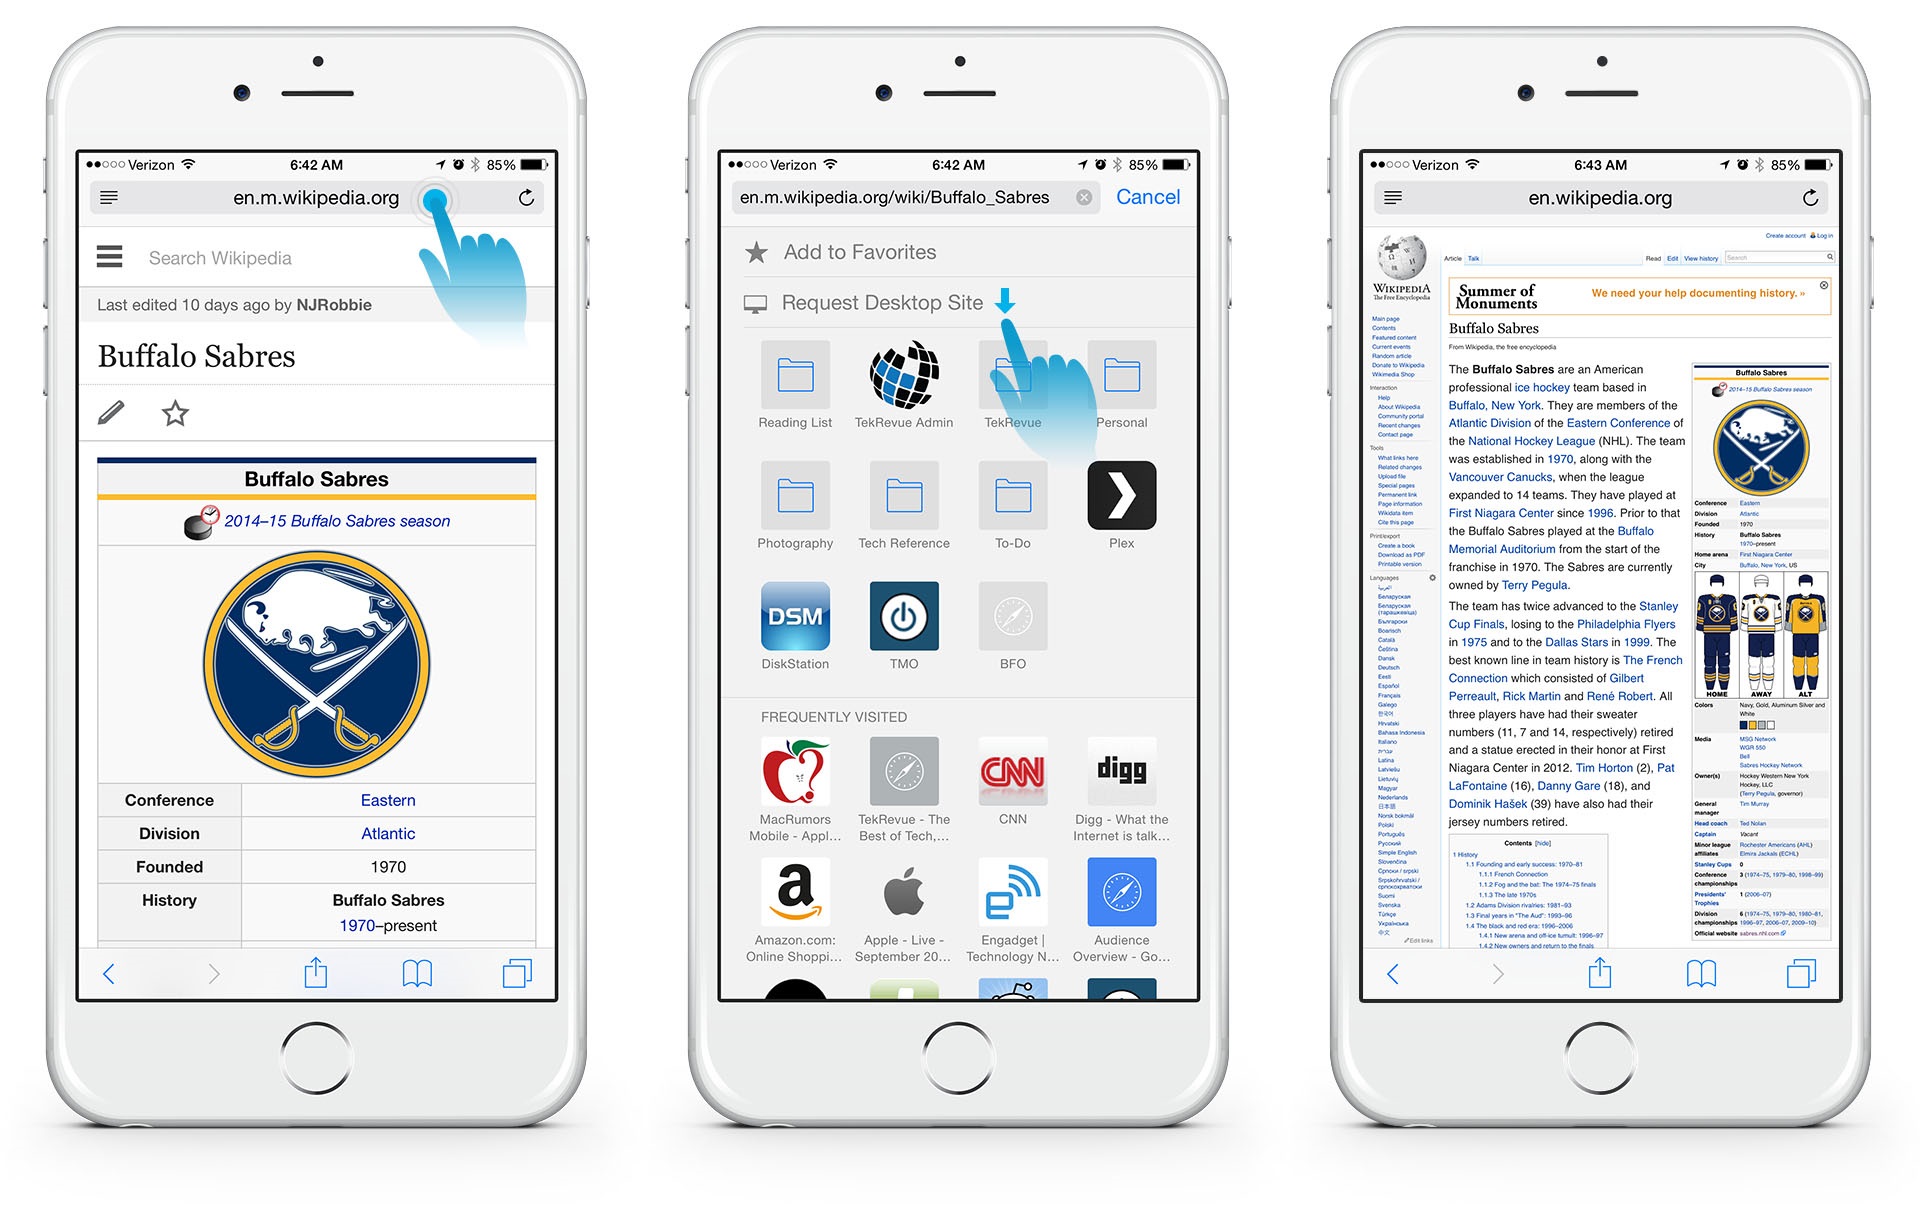1920x1206 pixels.
Task: Open the Plex bookmark folder
Action: pyautogui.click(x=1124, y=497)
